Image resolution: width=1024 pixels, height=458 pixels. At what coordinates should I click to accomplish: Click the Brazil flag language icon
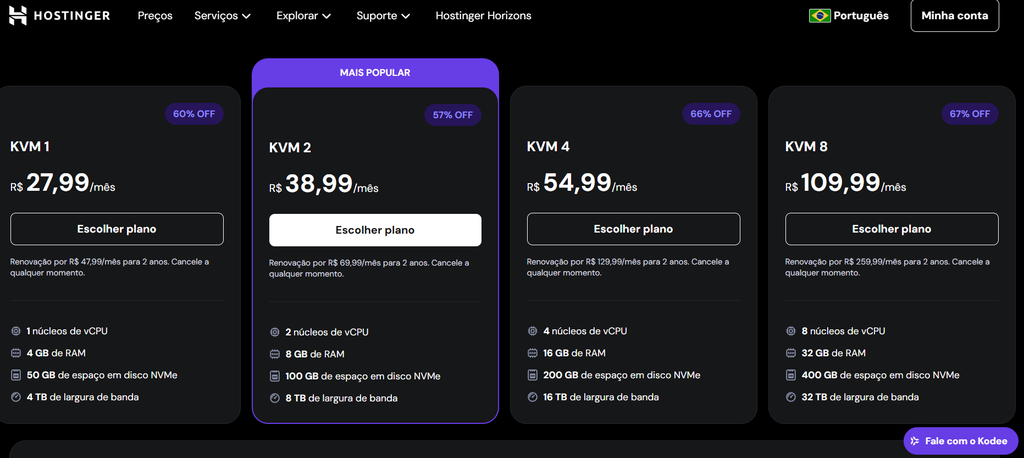pyautogui.click(x=820, y=16)
